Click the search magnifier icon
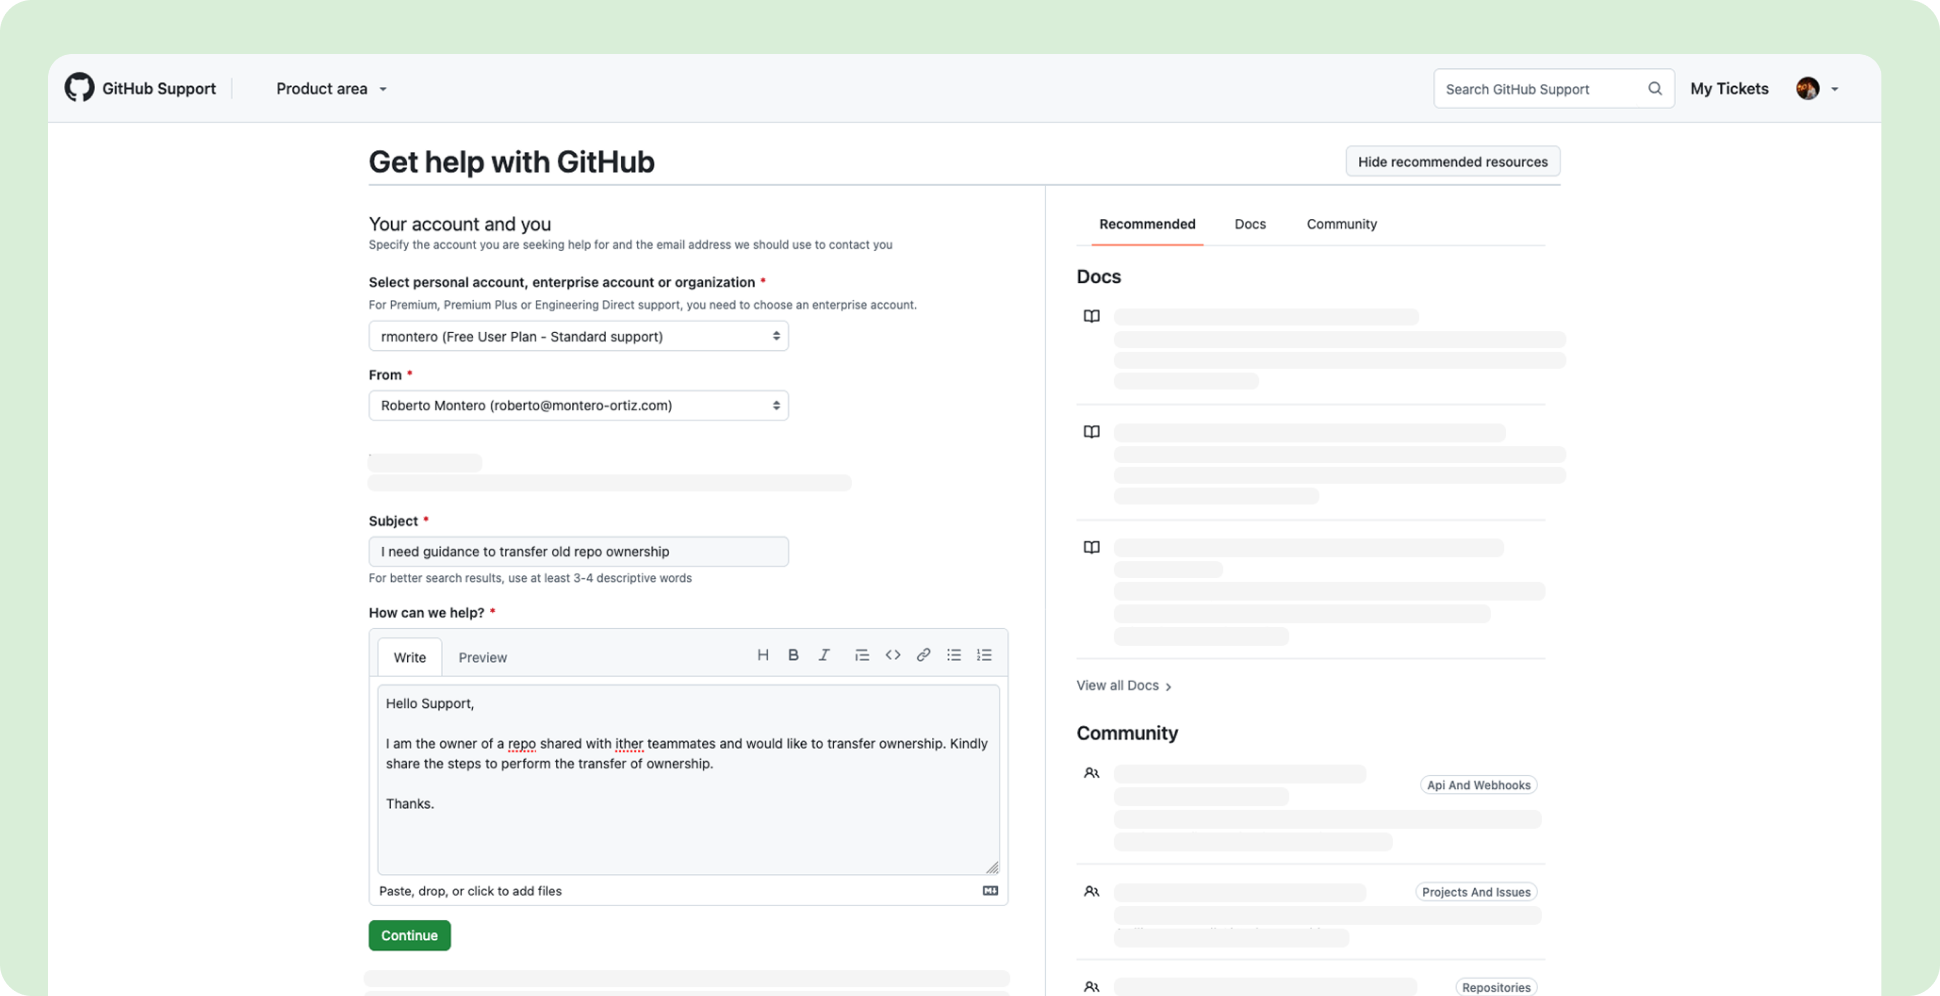Image resolution: width=1940 pixels, height=996 pixels. [x=1655, y=89]
